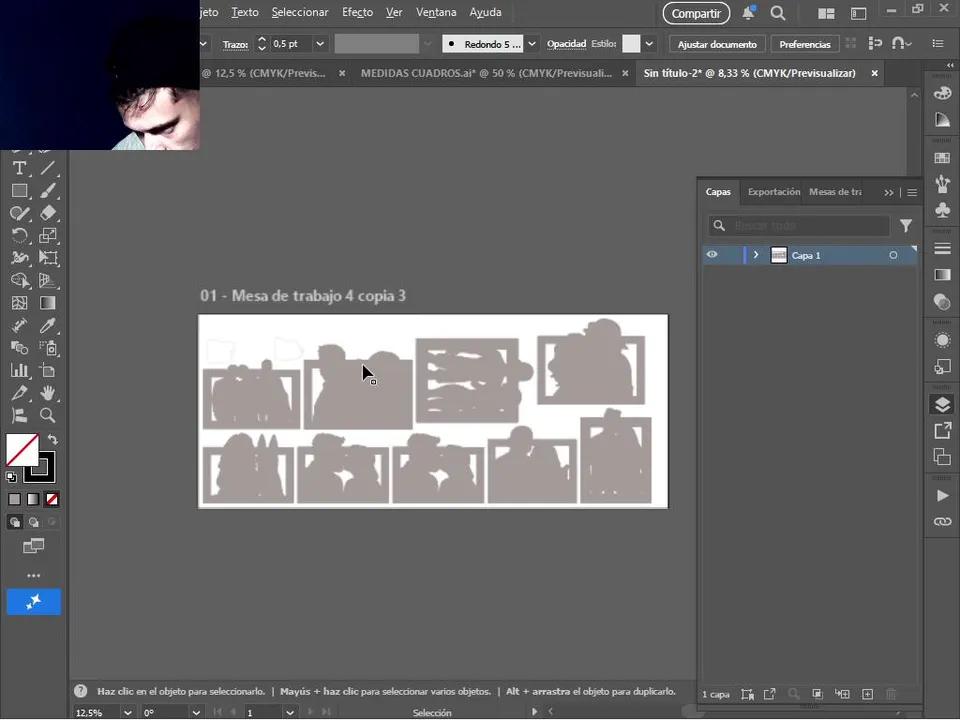Select the Type tool
The image size is (960, 720).
point(19,168)
